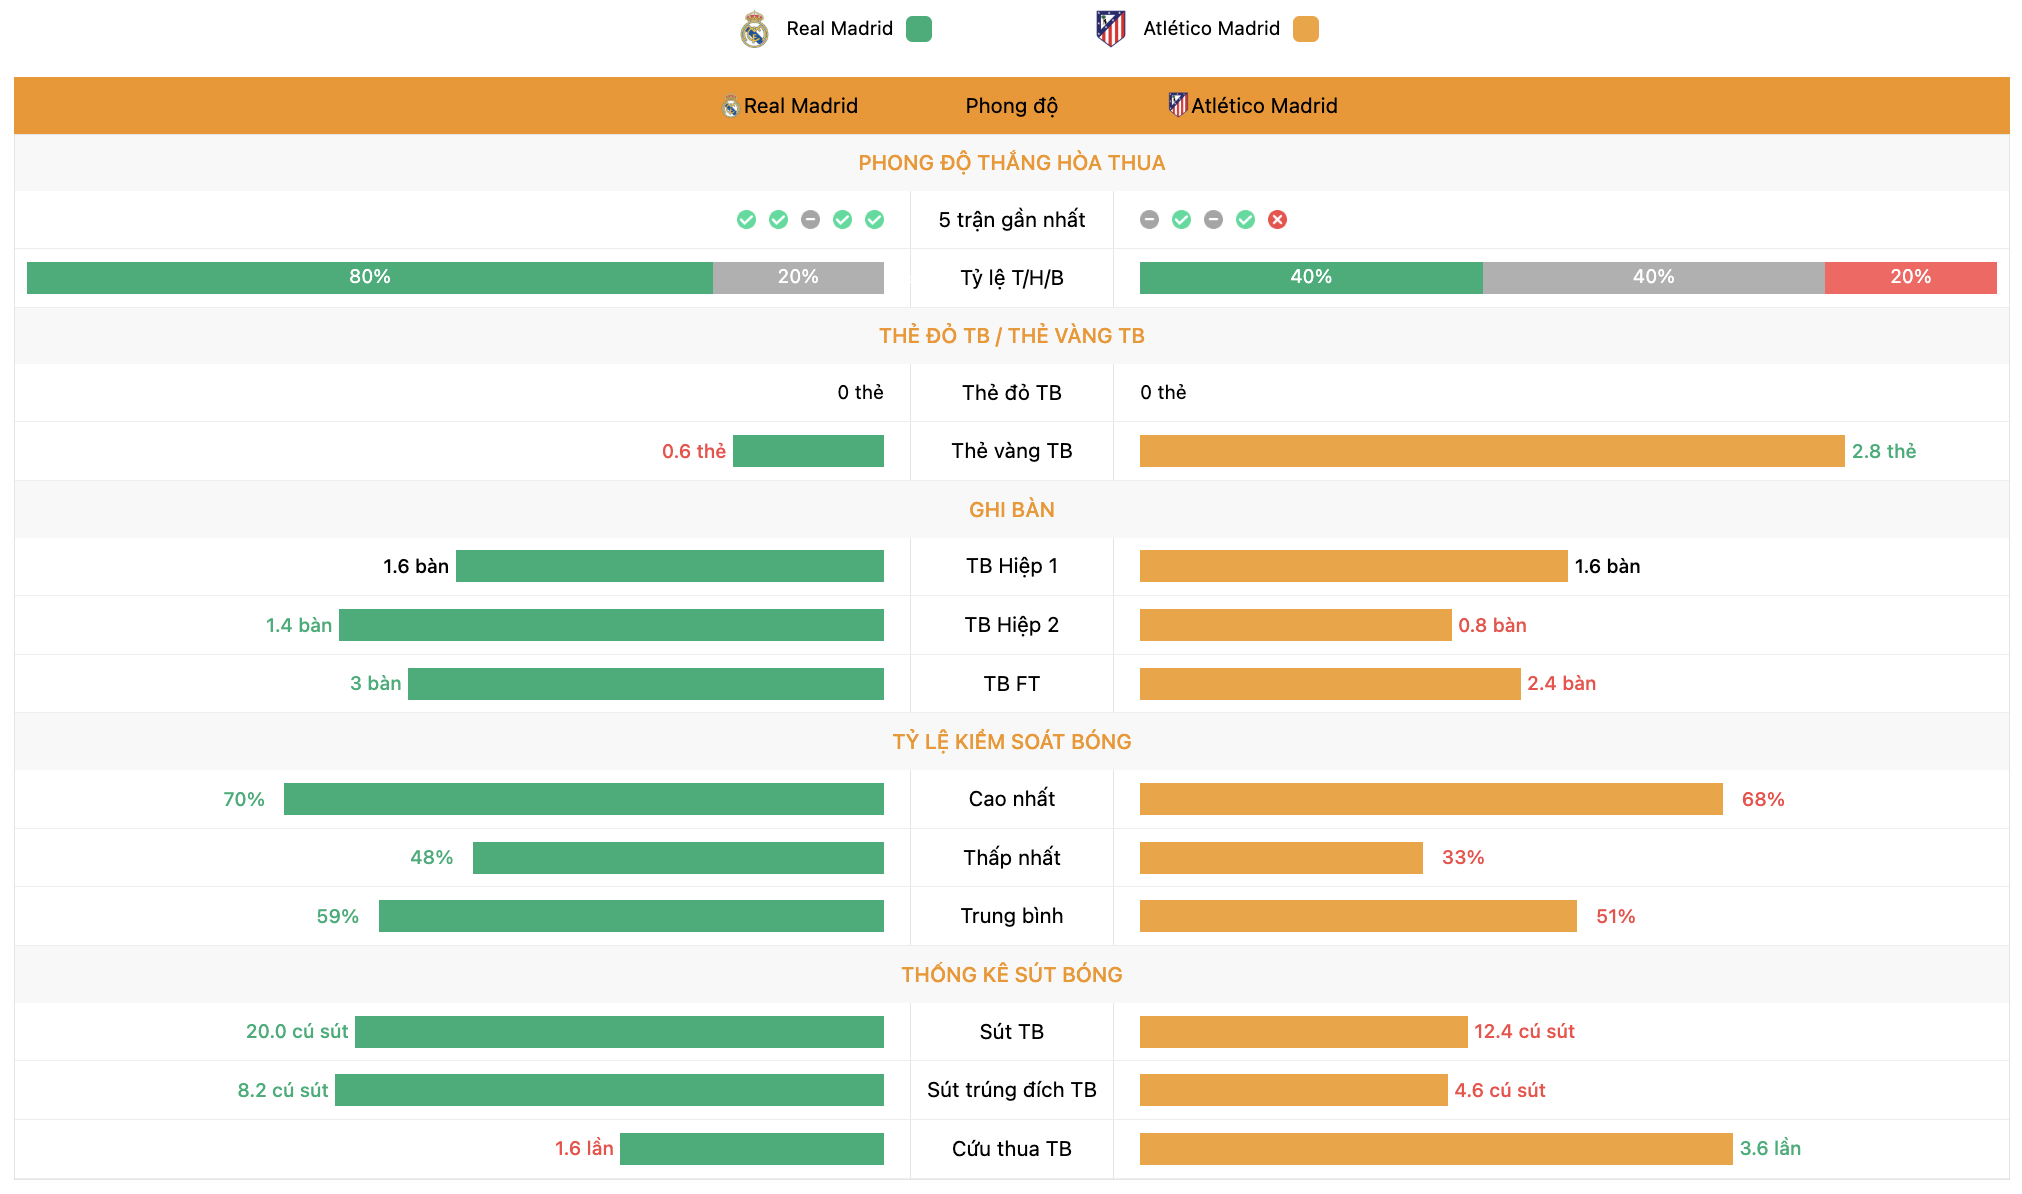Viewport: 2022px width, 1194px height.
Task: Click Atlético's fourth recent-match win icon
Action: tap(1245, 220)
